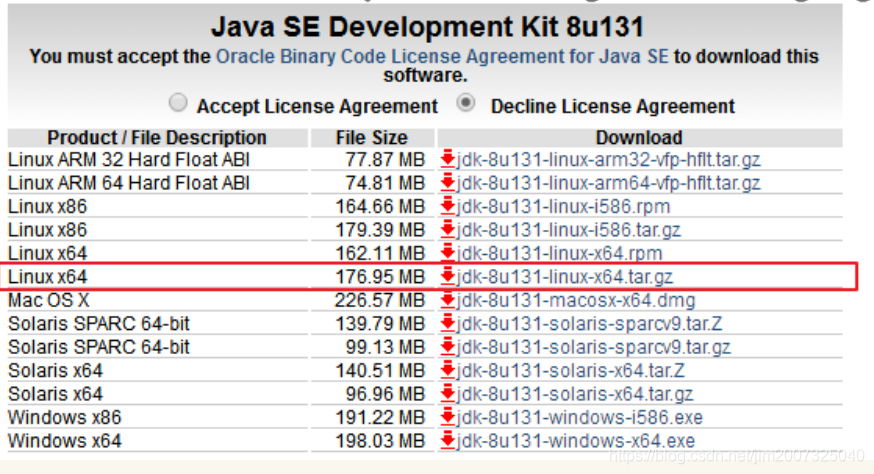Download jdk-8u131-solaris-sparcv9.tar.Z
The height and width of the screenshot is (474, 874).
point(589,324)
